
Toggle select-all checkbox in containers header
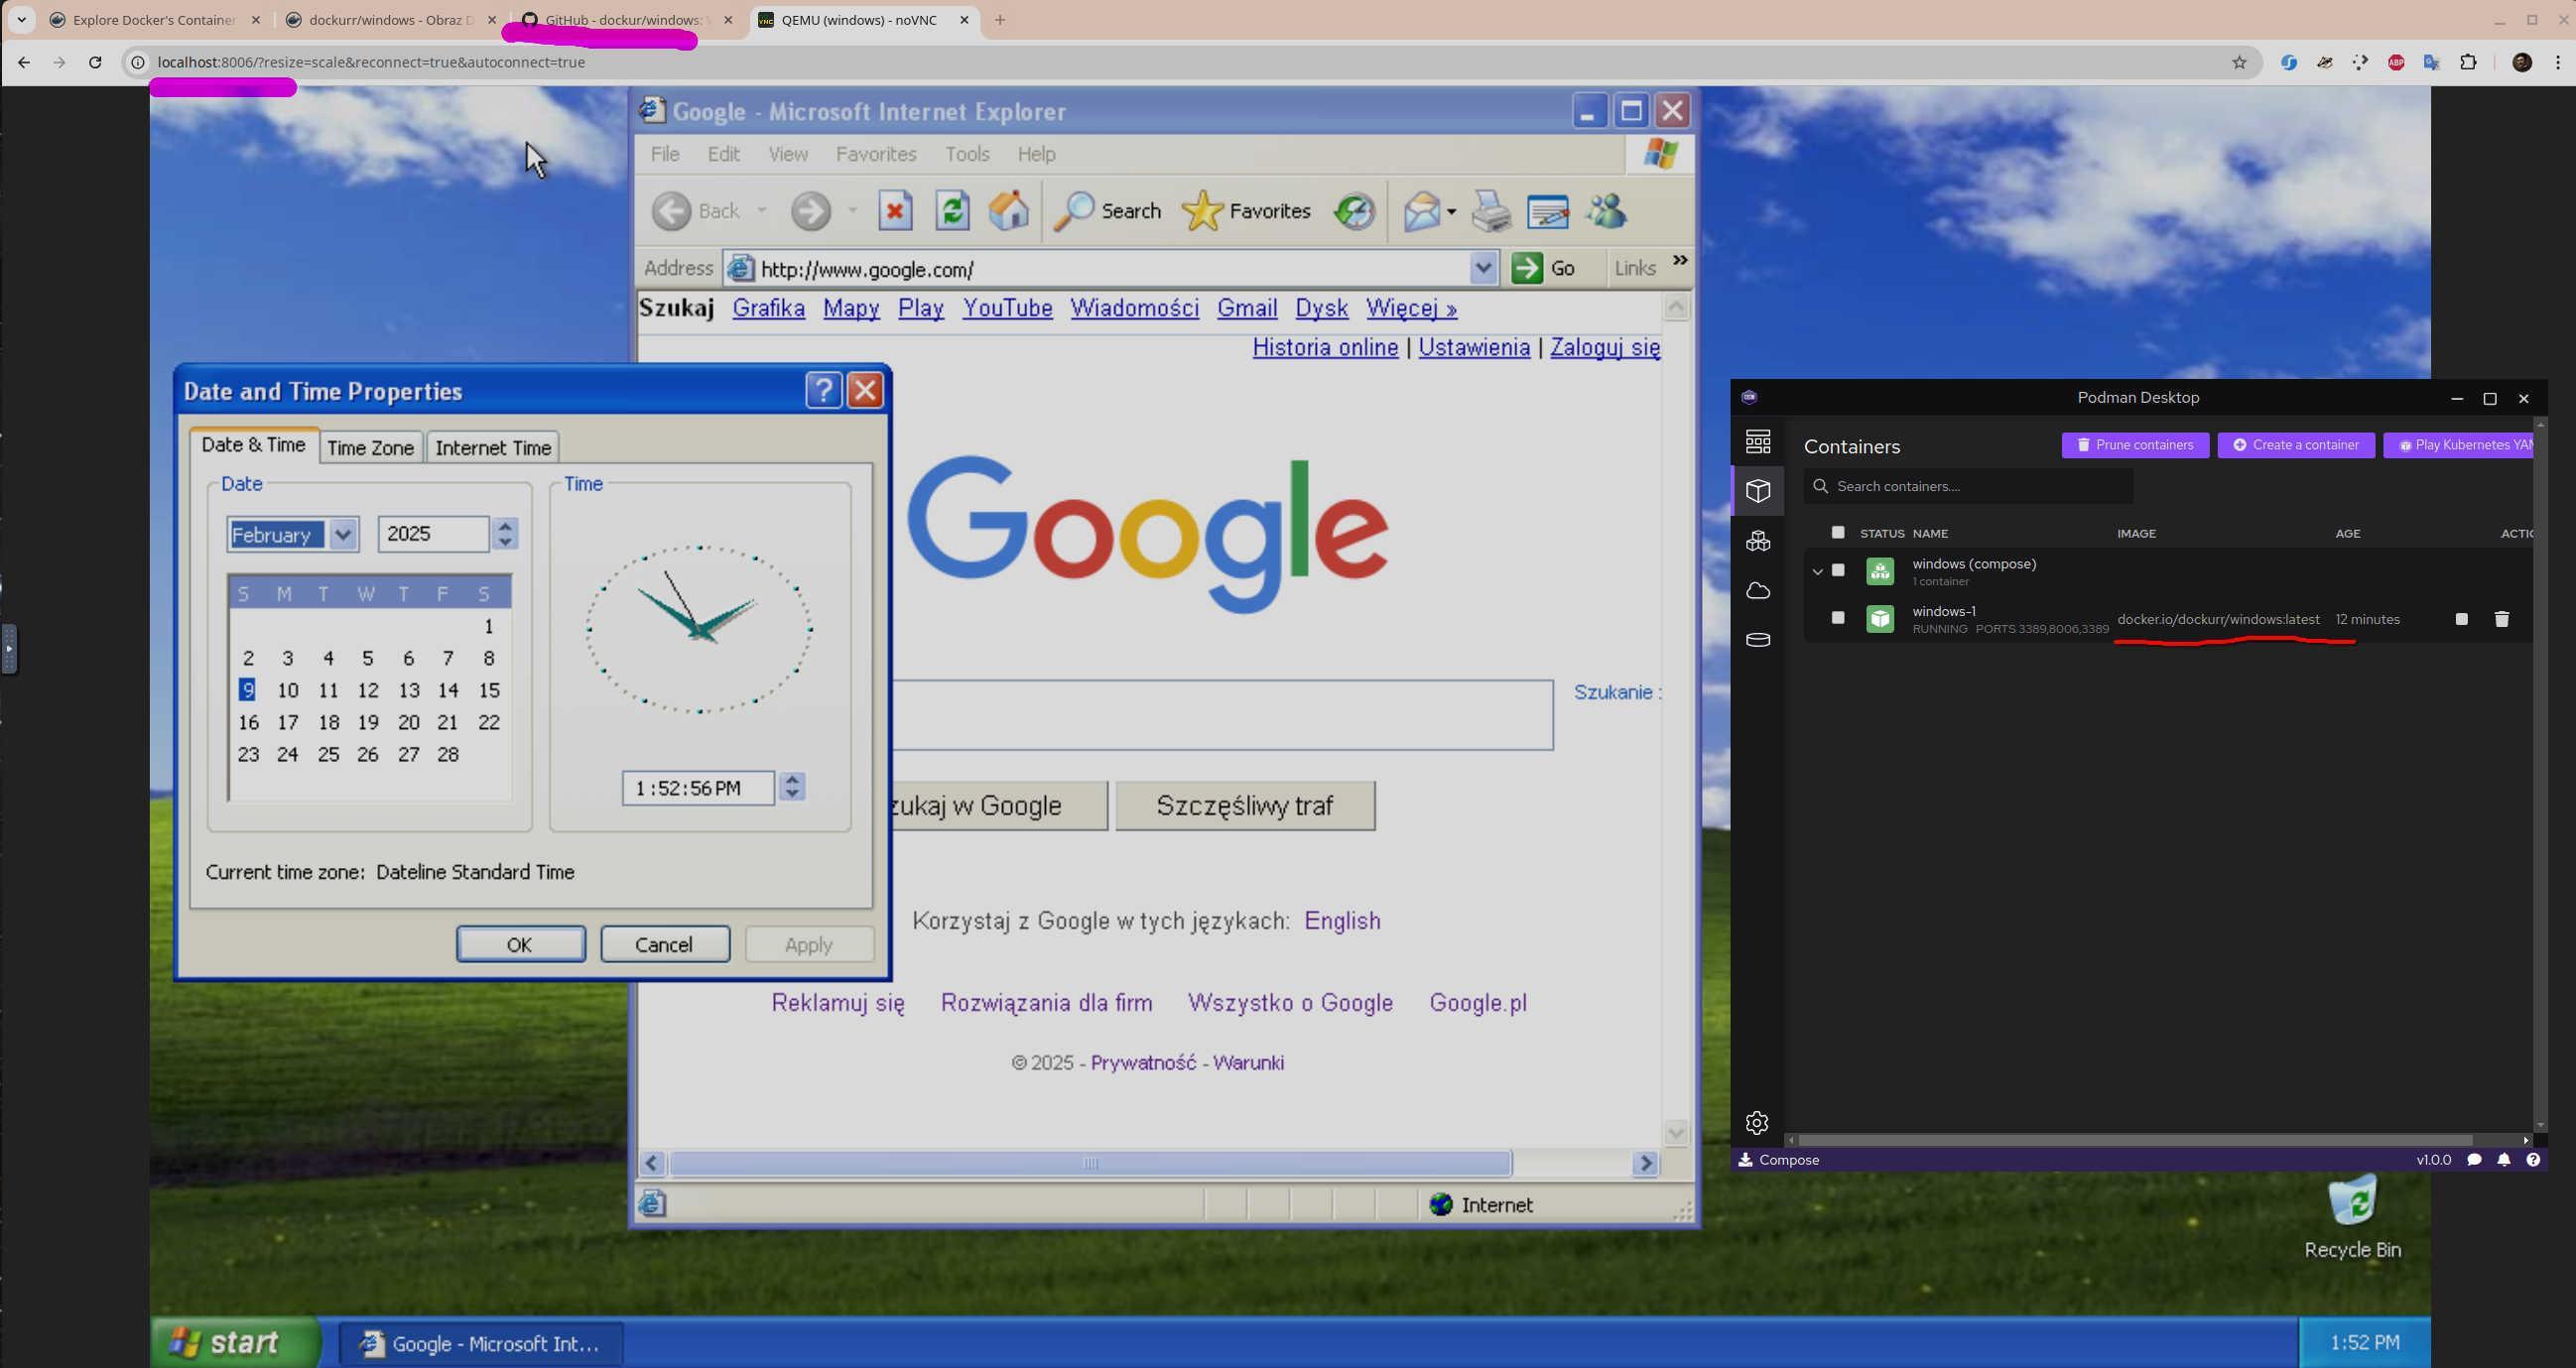pos(1837,532)
